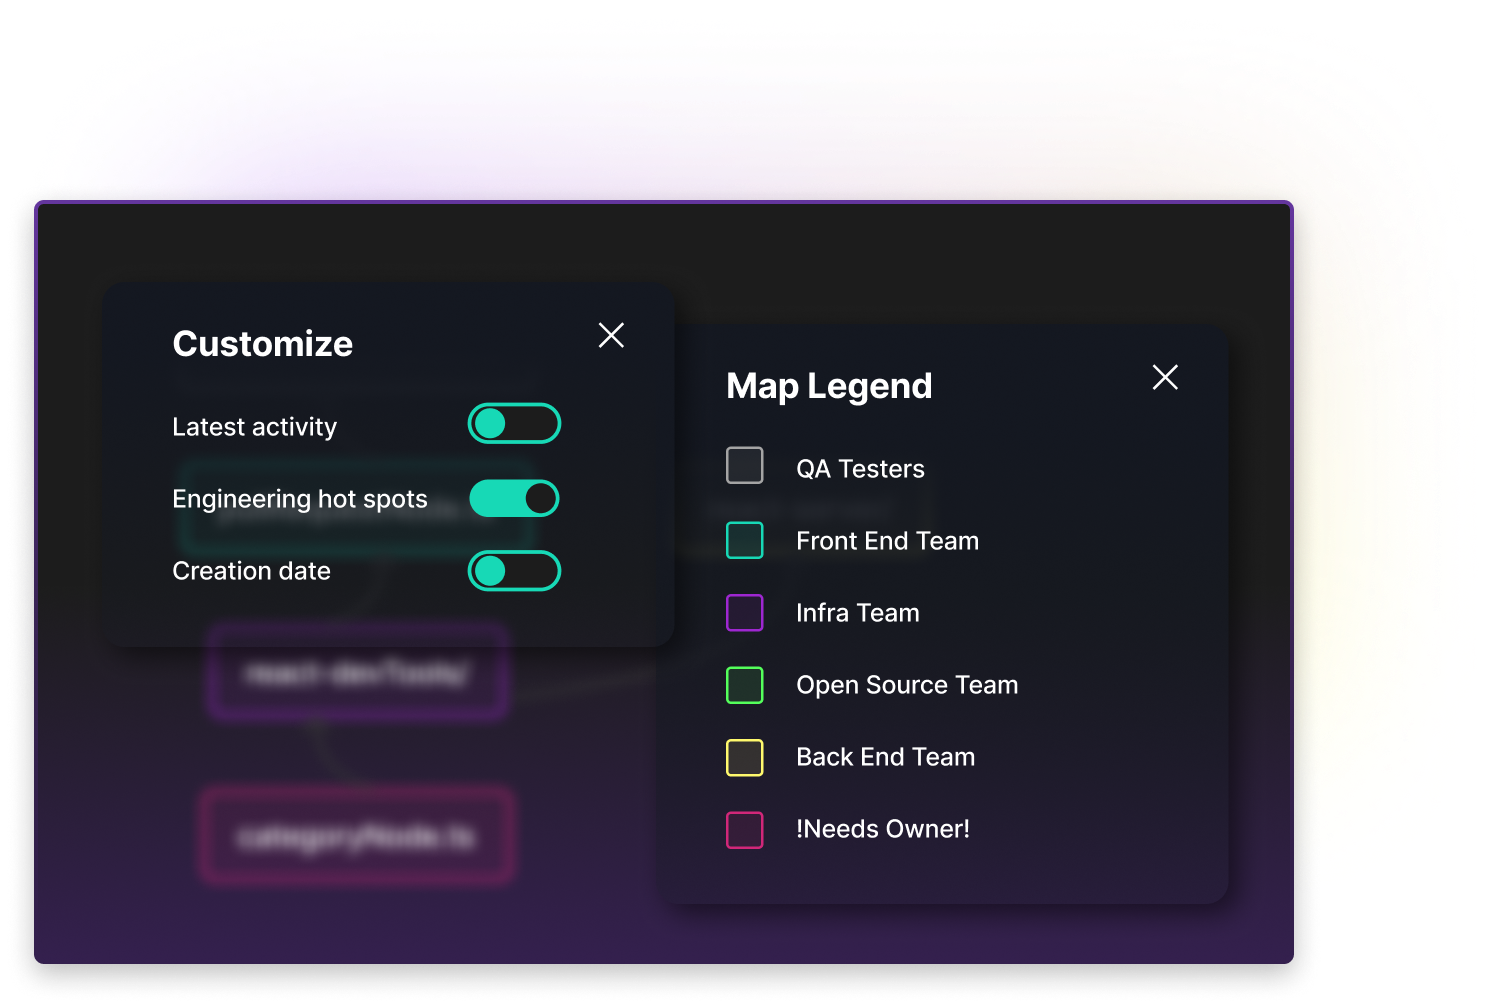Click the Map Legend panel header
1494x1004 pixels.
829,386
